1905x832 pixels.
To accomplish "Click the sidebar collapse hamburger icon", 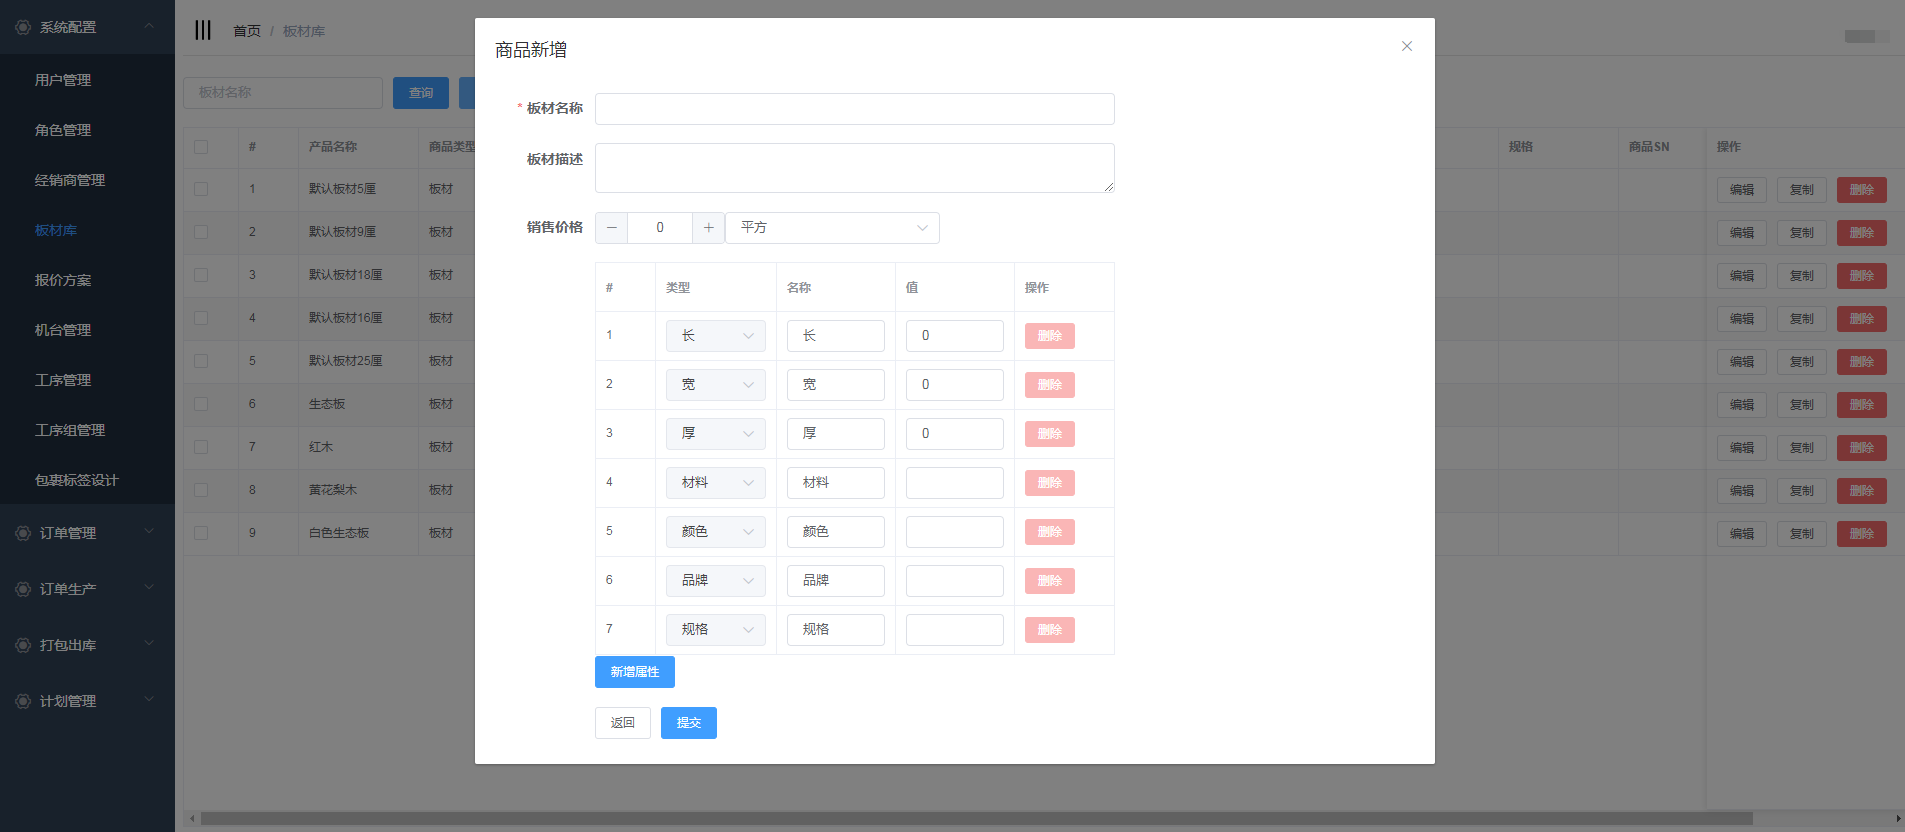I will (x=203, y=30).
